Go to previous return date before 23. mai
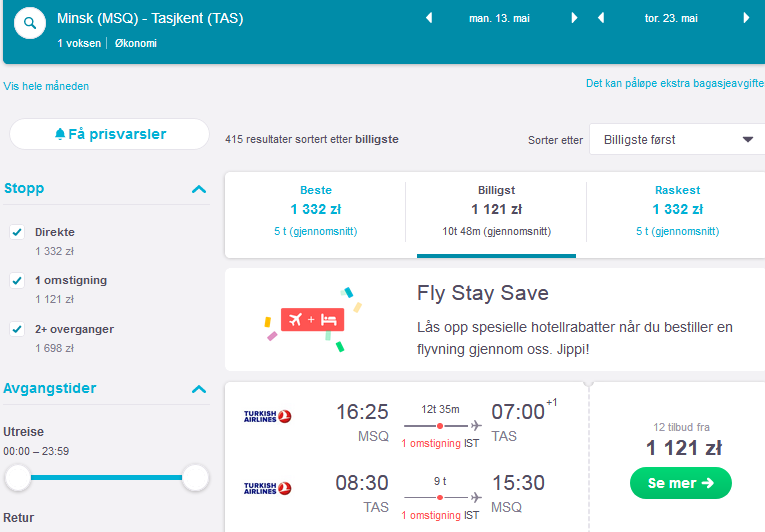The width and height of the screenshot is (765, 532). click(601, 18)
